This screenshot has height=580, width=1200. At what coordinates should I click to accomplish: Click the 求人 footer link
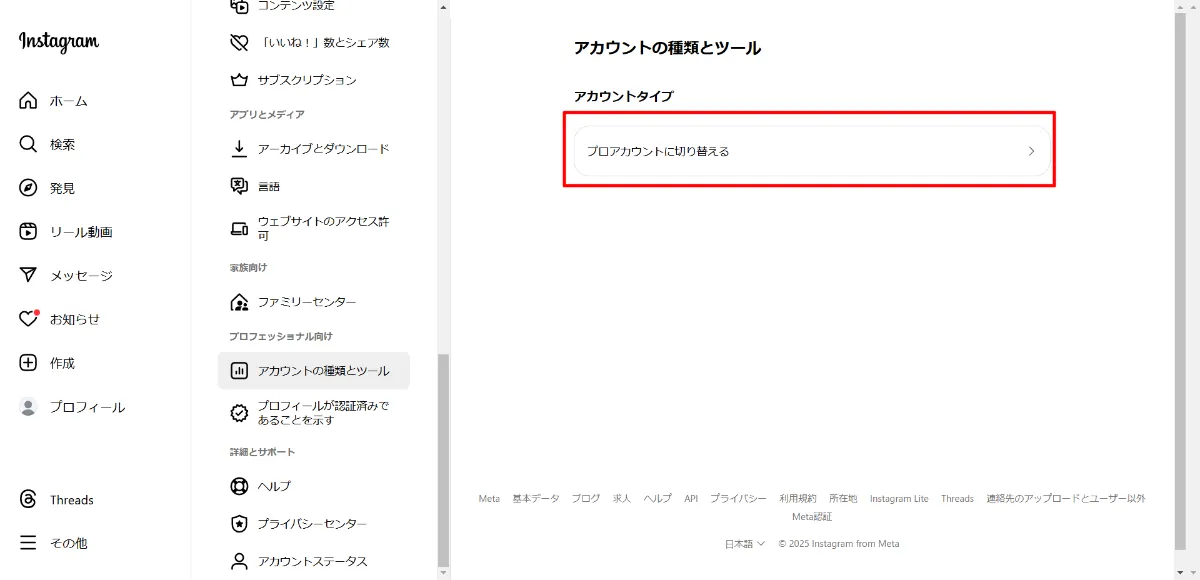(622, 498)
